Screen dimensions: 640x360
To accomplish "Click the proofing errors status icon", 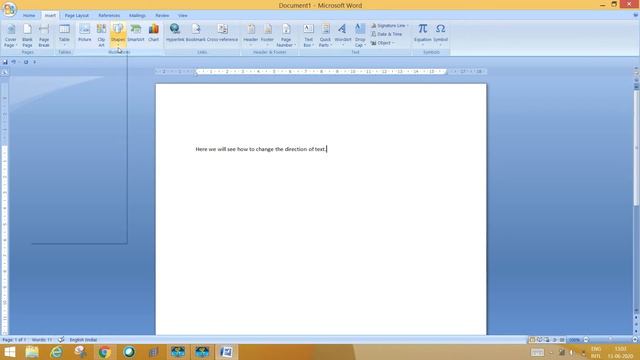I will tap(61, 340).
